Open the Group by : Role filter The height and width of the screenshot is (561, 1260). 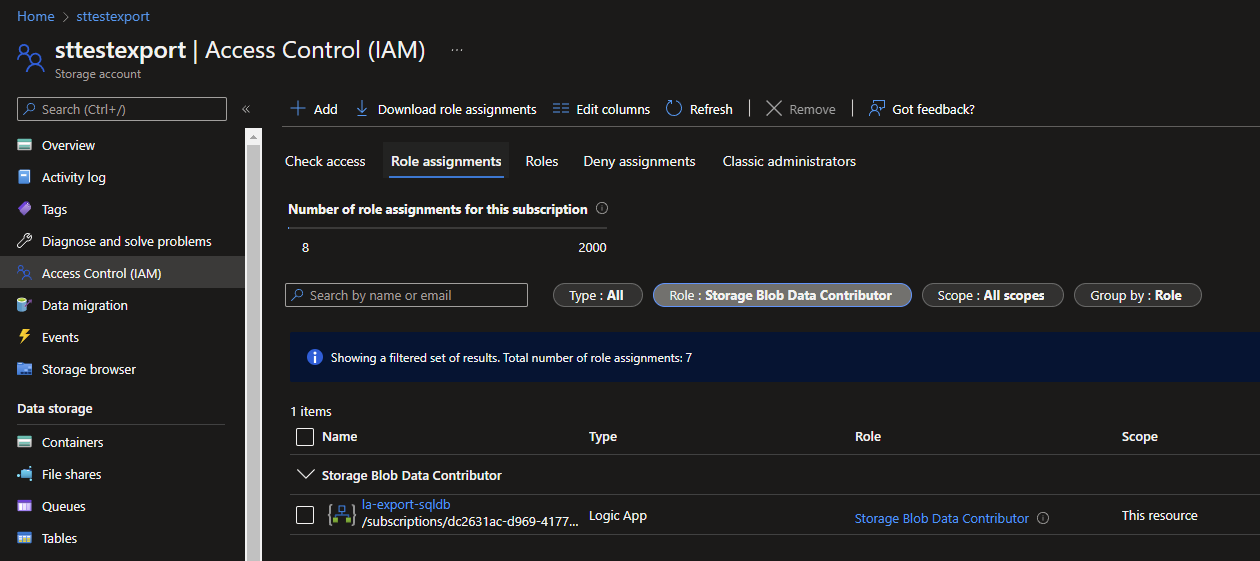coord(1137,295)
